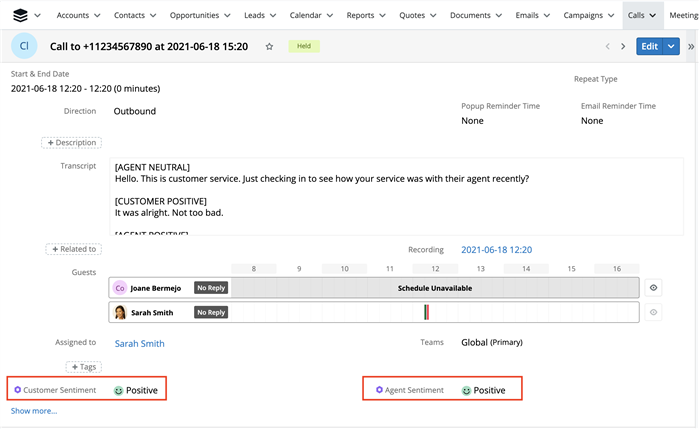Expand the Tags field
This screenshot has height=429, width=699.
point(84,367)
